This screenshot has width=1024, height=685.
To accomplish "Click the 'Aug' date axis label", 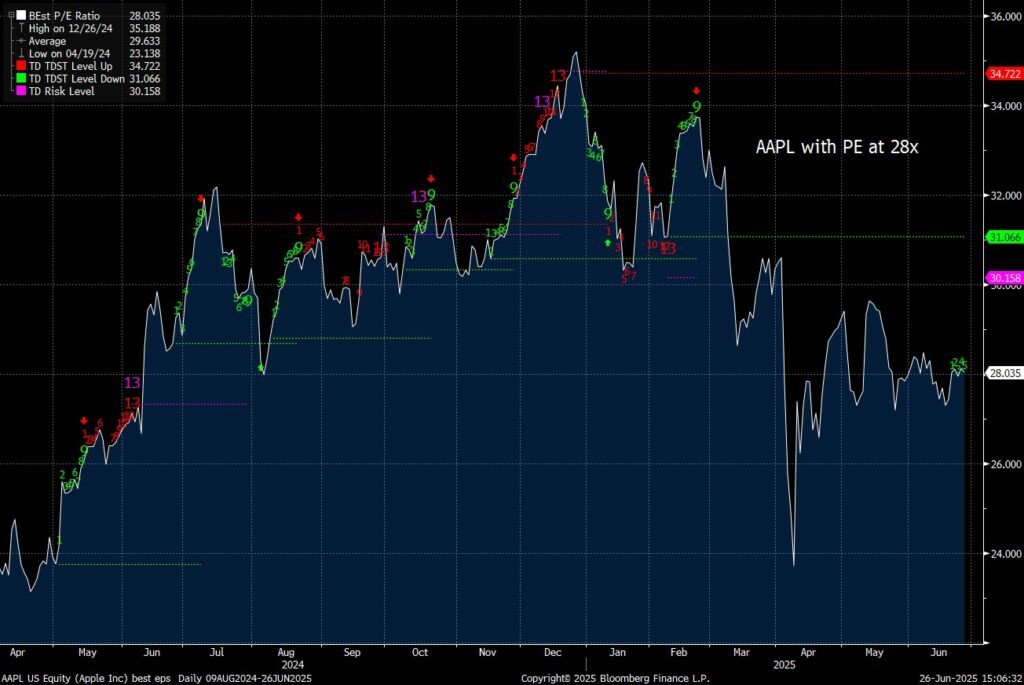I will [x=286, y=652].
